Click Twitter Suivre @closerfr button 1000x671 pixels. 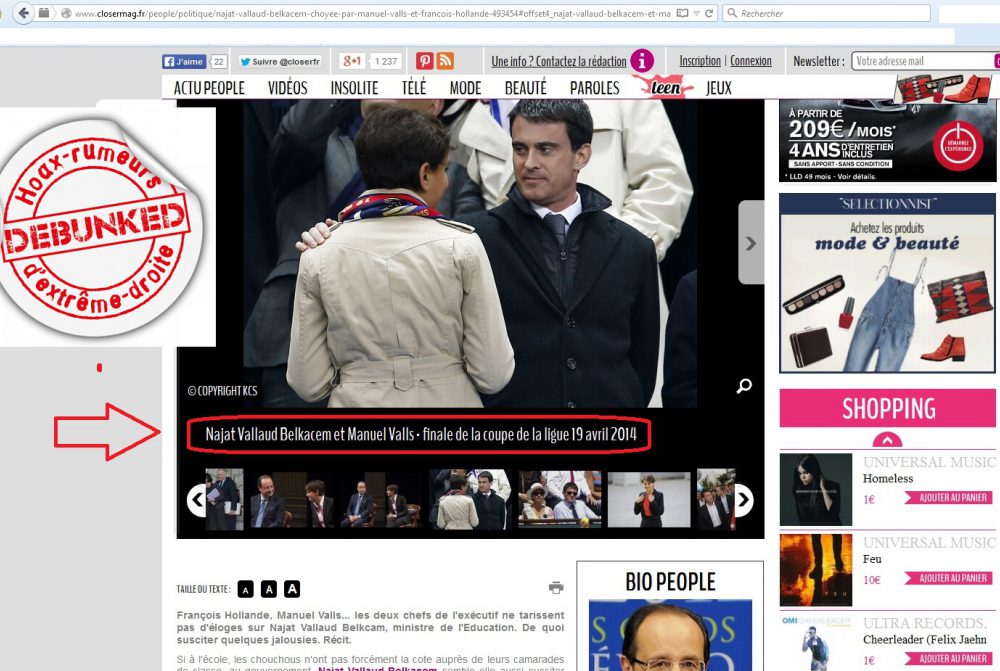(x=279, y=61)
